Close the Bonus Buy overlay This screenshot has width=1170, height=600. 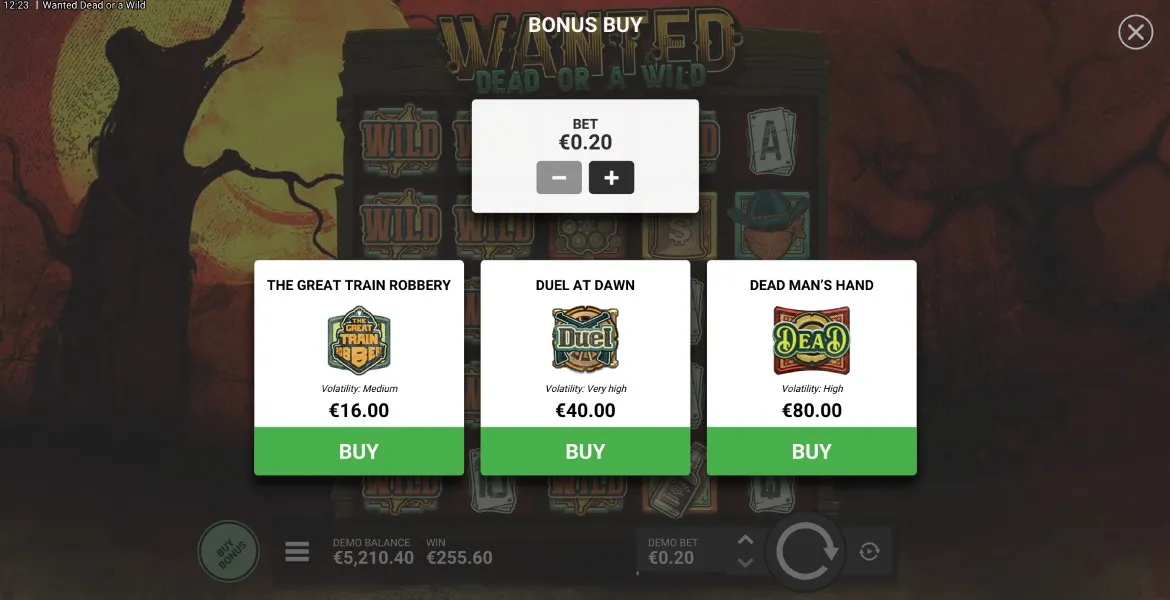point(1136,32)
